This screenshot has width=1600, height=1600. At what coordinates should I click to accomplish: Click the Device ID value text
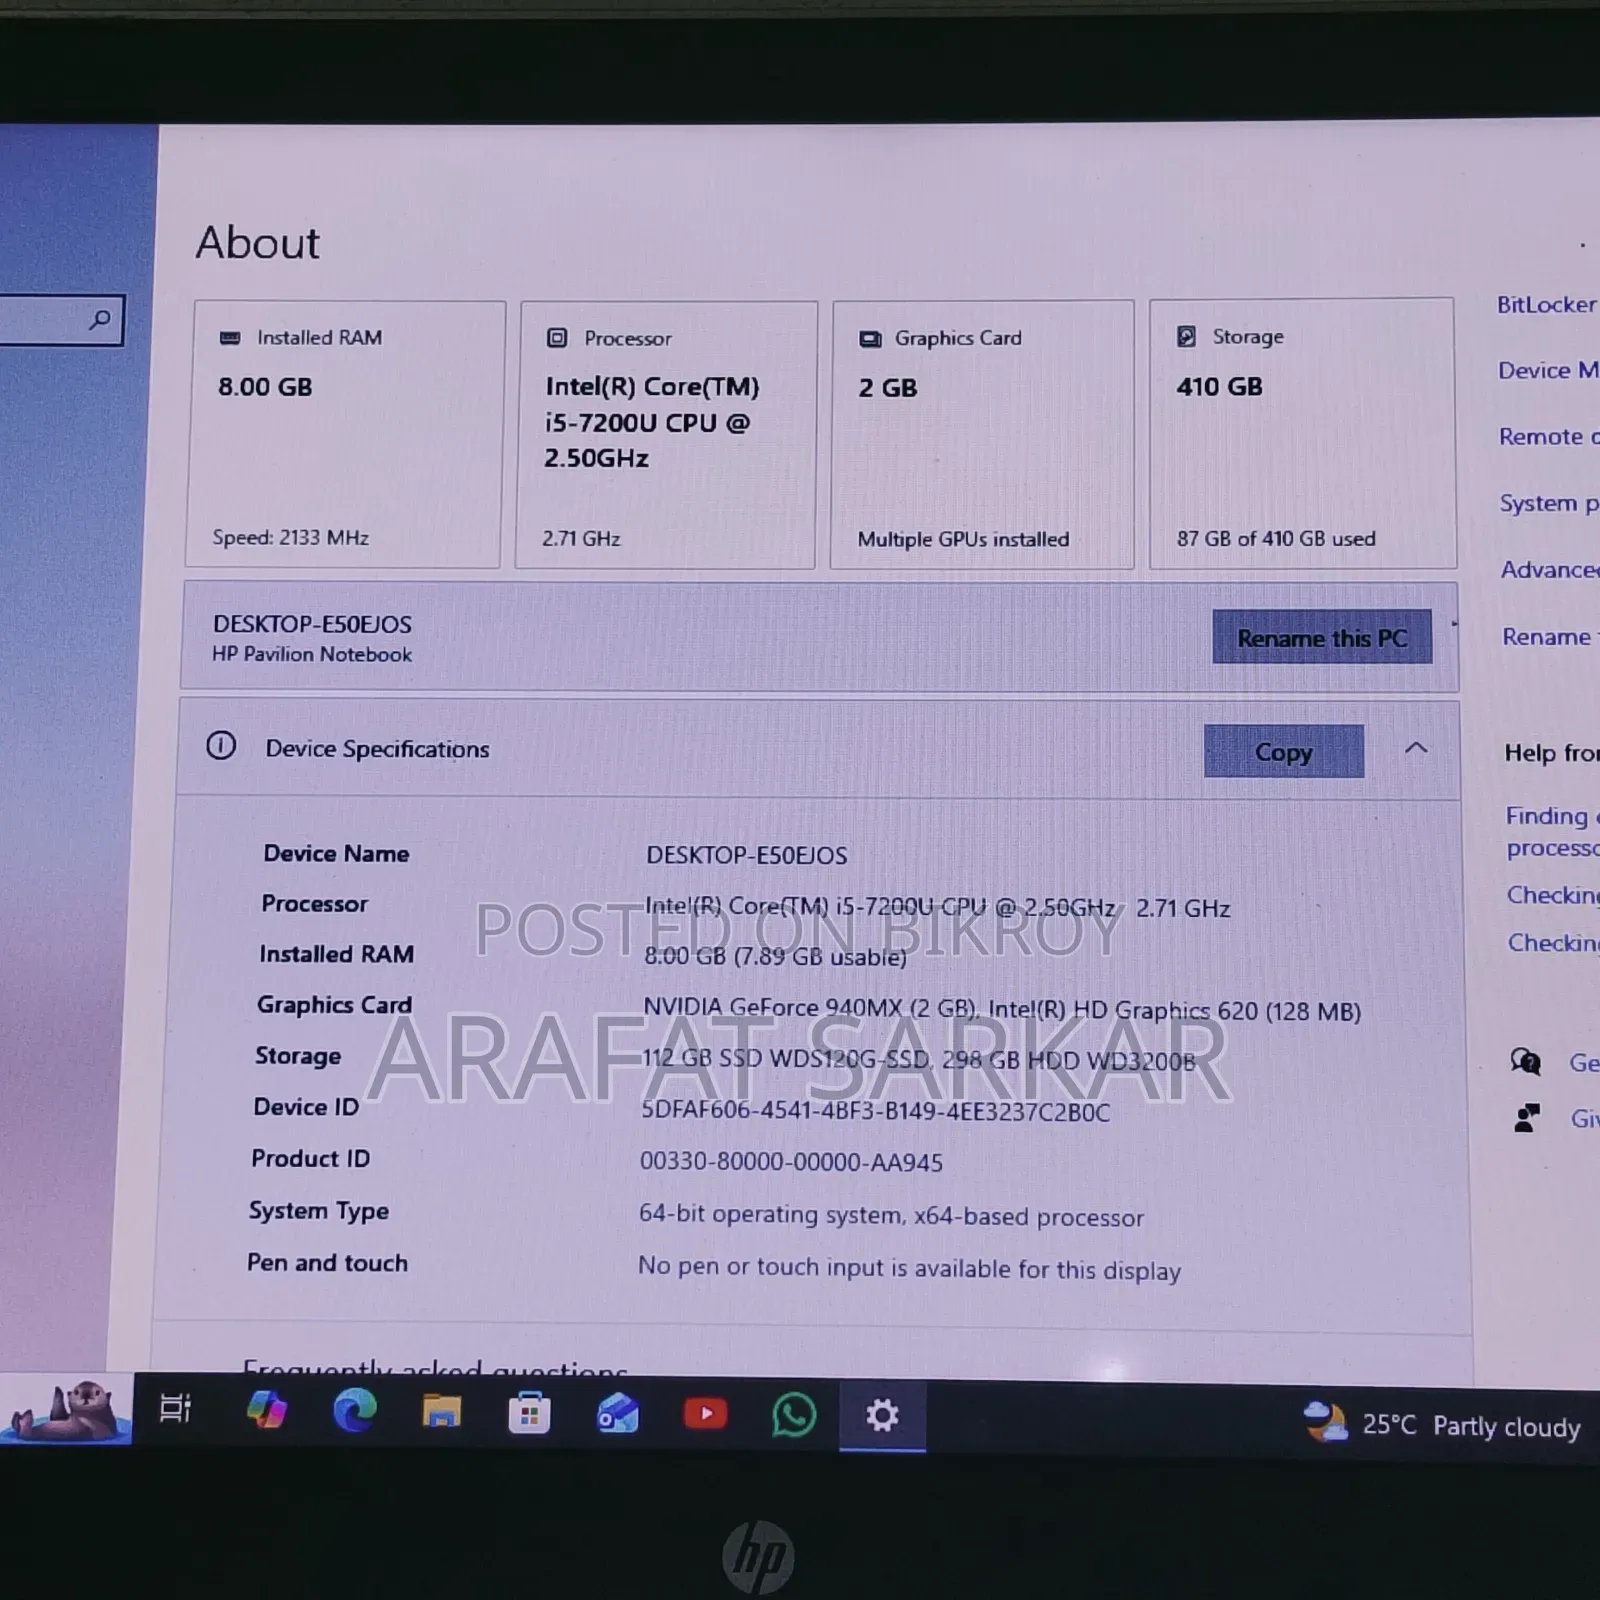[875, 1111]
